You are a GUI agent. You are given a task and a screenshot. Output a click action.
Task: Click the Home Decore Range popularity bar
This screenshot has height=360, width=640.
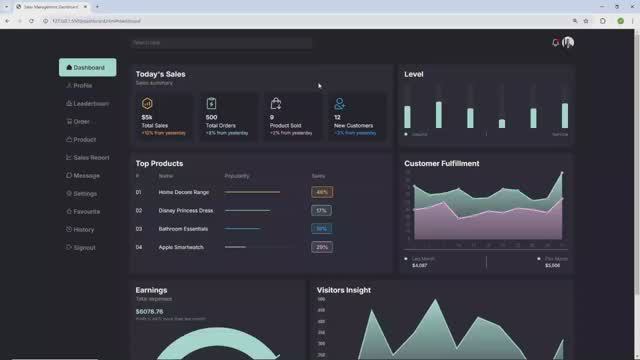coord(252,192)
